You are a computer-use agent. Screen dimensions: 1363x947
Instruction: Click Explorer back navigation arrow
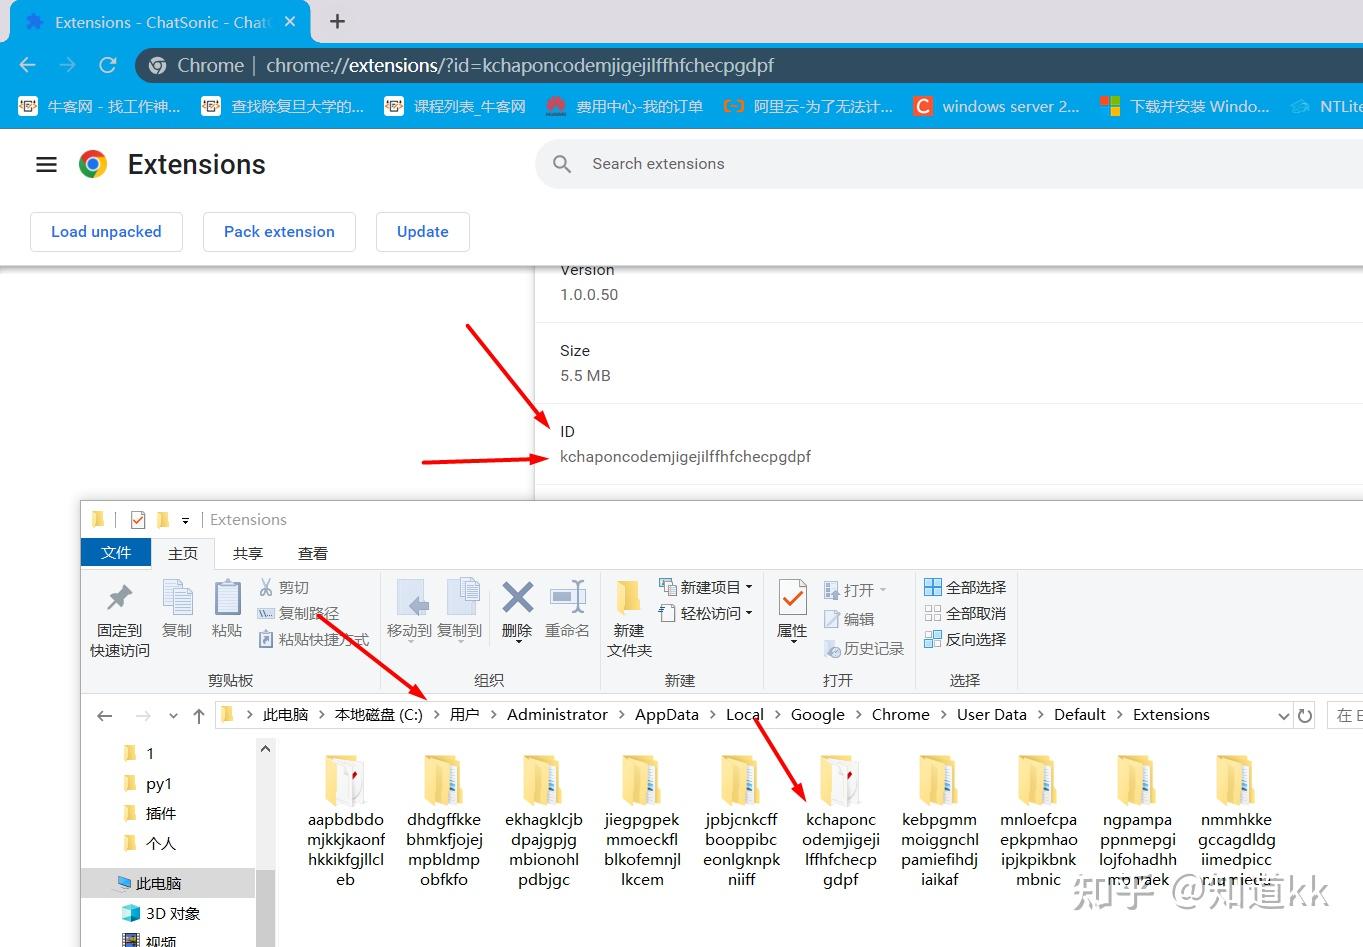[104, 715]
